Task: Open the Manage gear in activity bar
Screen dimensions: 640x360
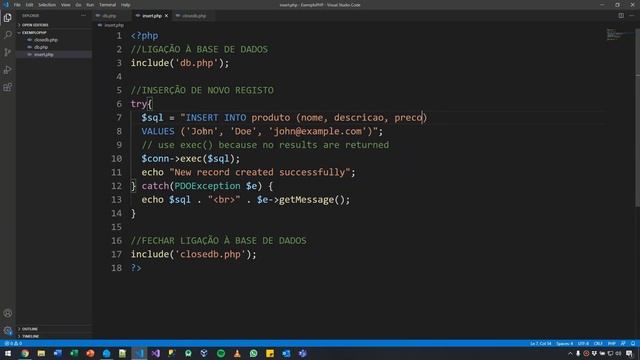Action: pyautogui.click(x=7, y=331)
